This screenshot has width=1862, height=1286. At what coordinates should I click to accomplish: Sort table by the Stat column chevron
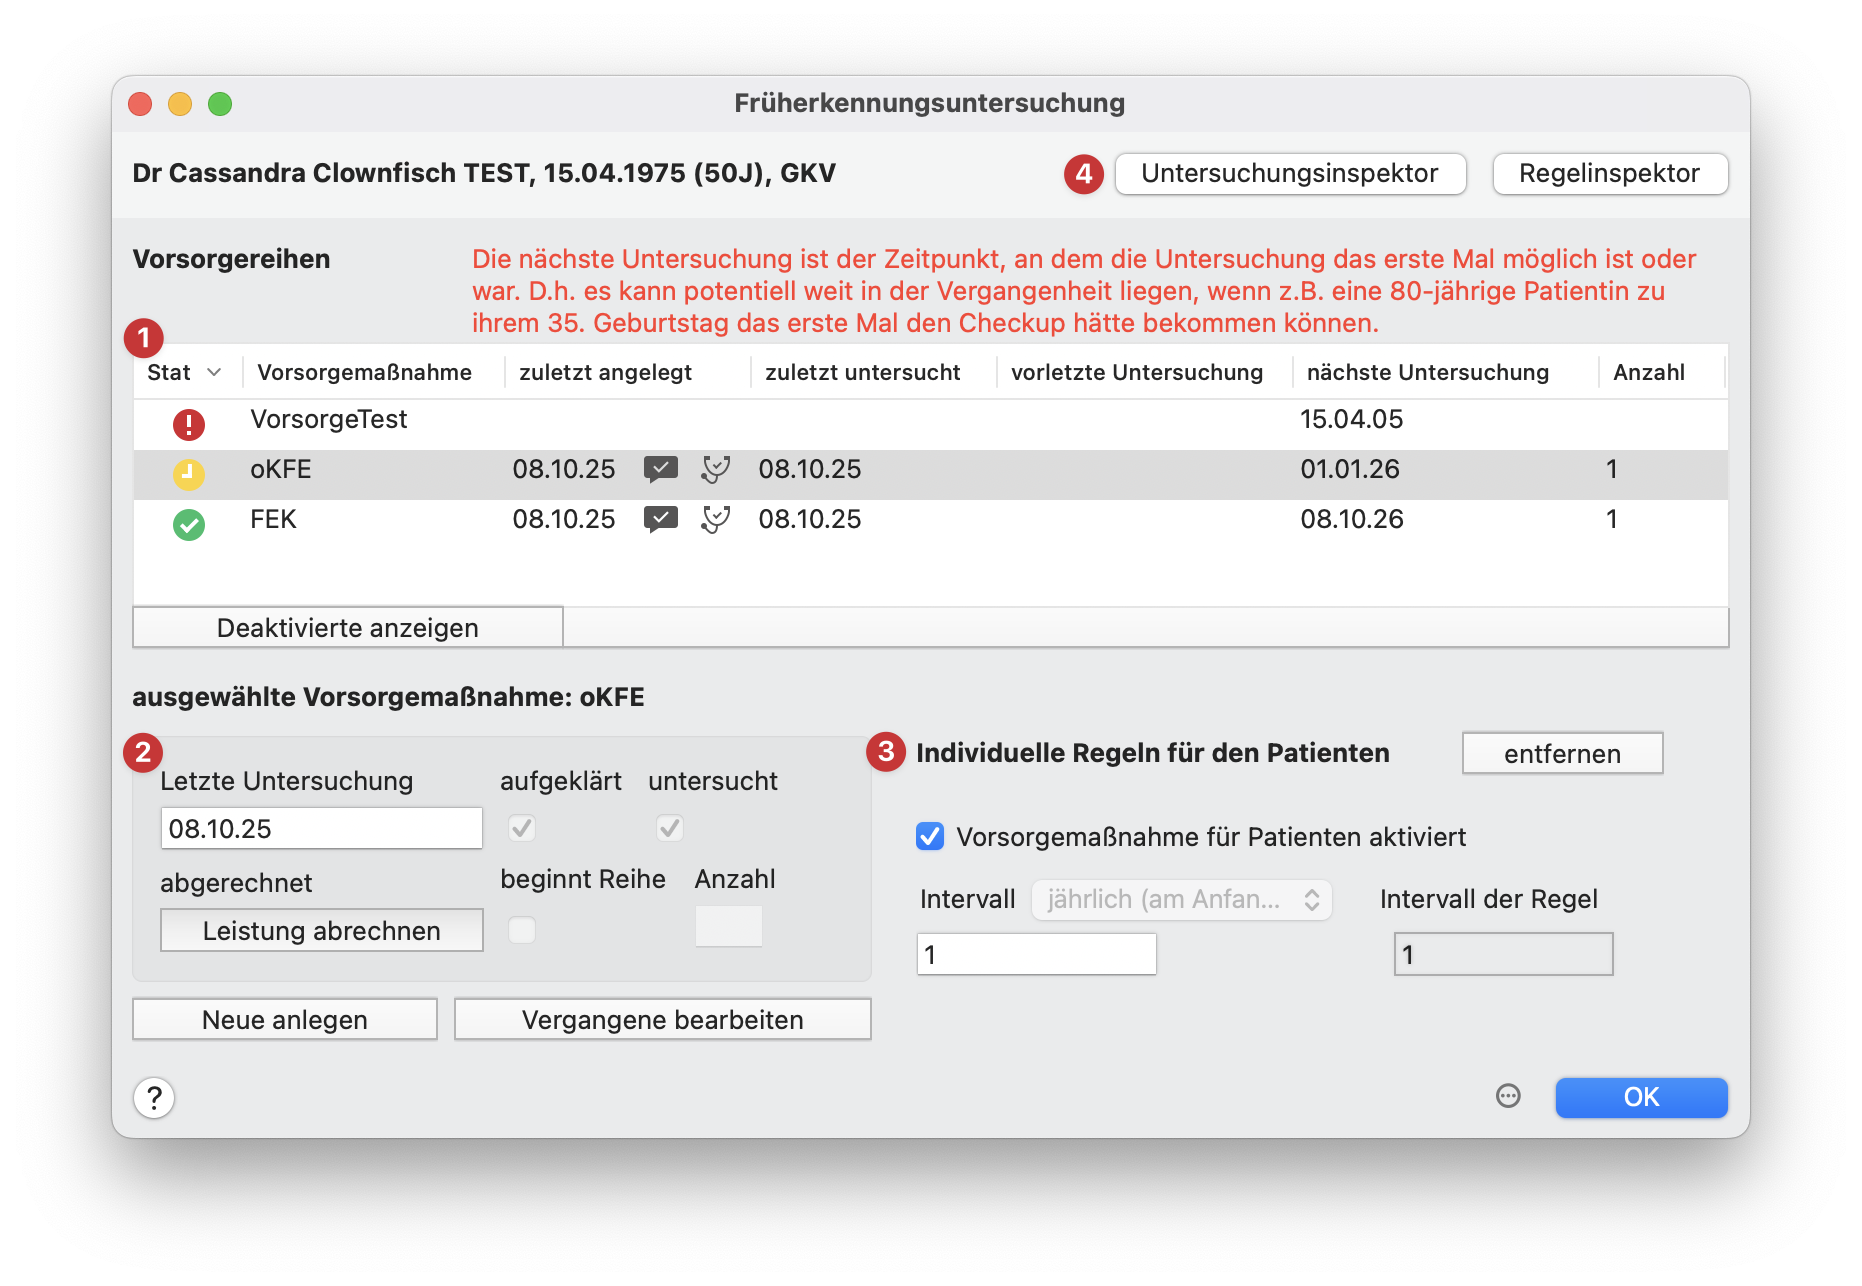tap(214, 372)
